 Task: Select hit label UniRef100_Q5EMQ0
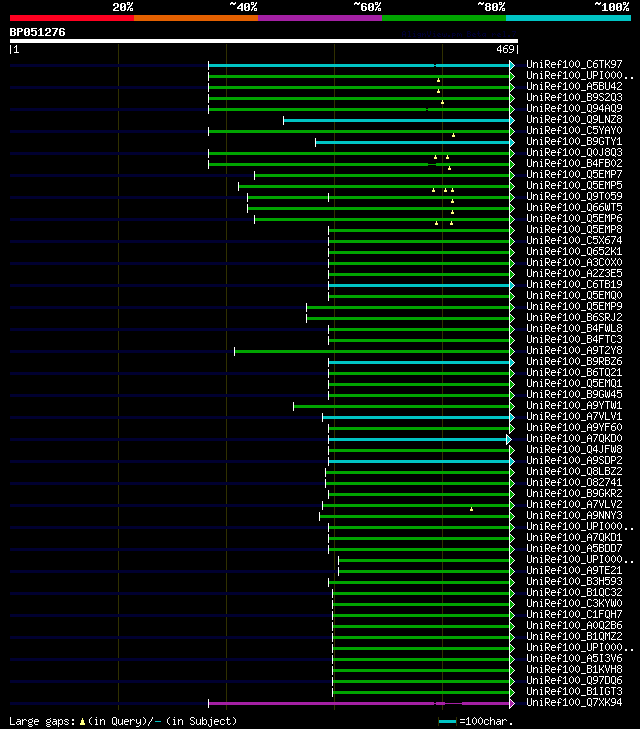click(574, 295)
